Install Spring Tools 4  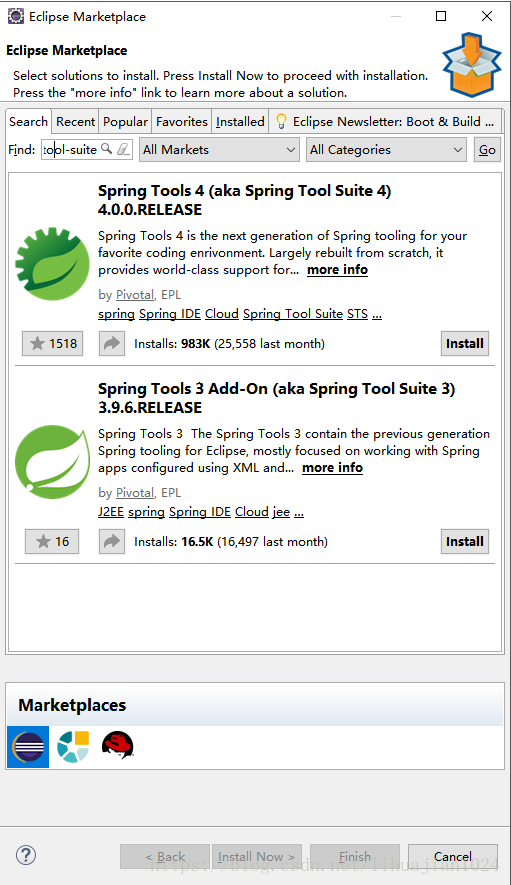pos(465,343)
